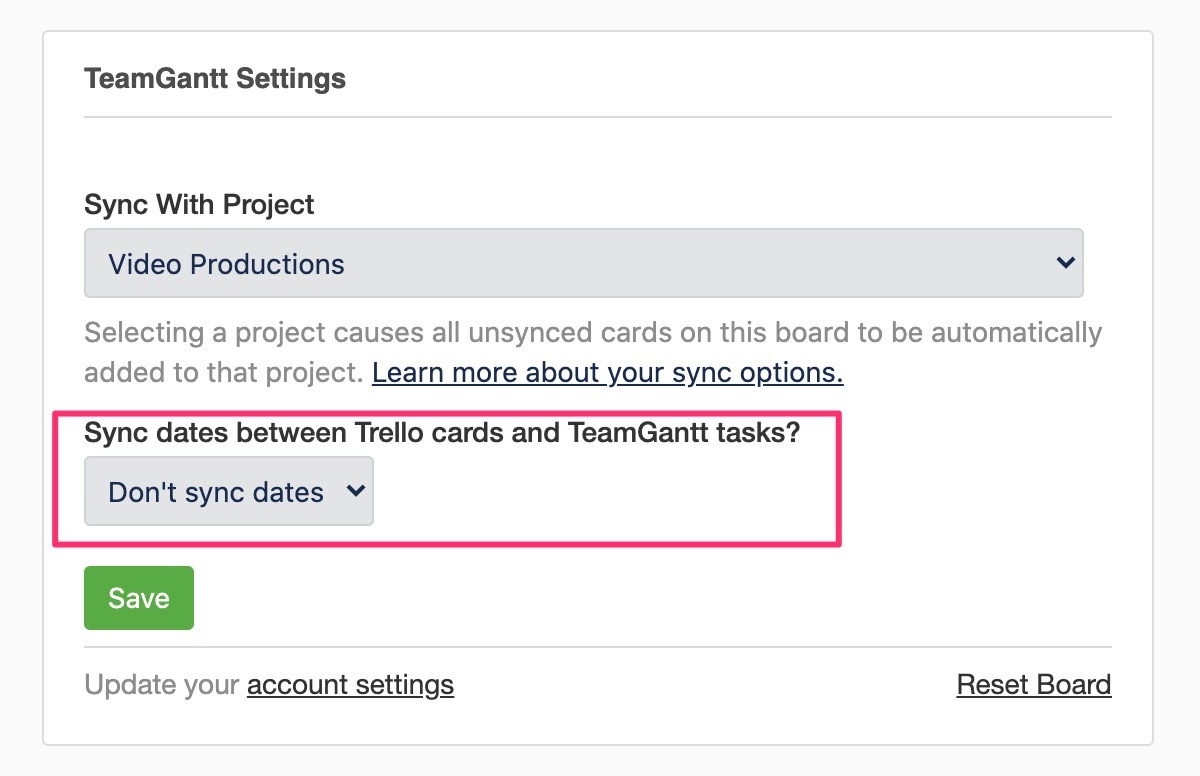Click the pink highlight border around sync dates
Screen dimensions: 1200x776
click(x=840, y=478)
